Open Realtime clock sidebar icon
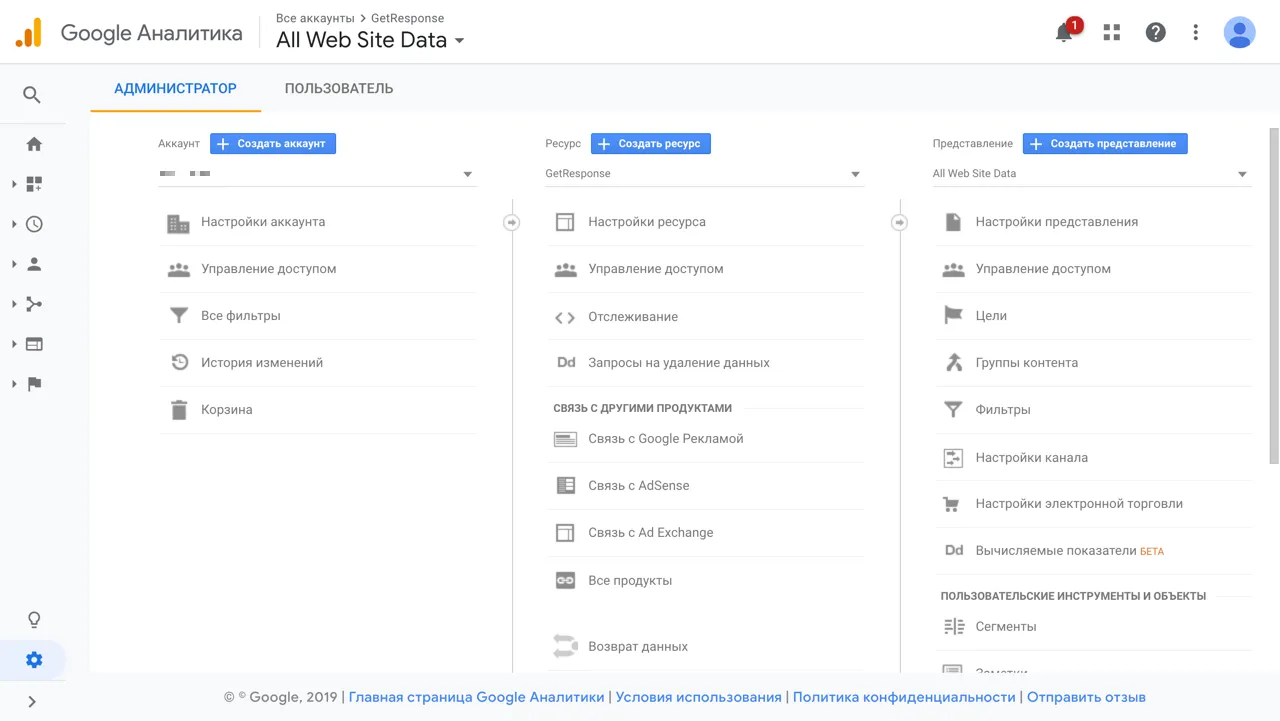This screenshot has height=721, width=1280. pyautogui.click(x=34, y=224)
